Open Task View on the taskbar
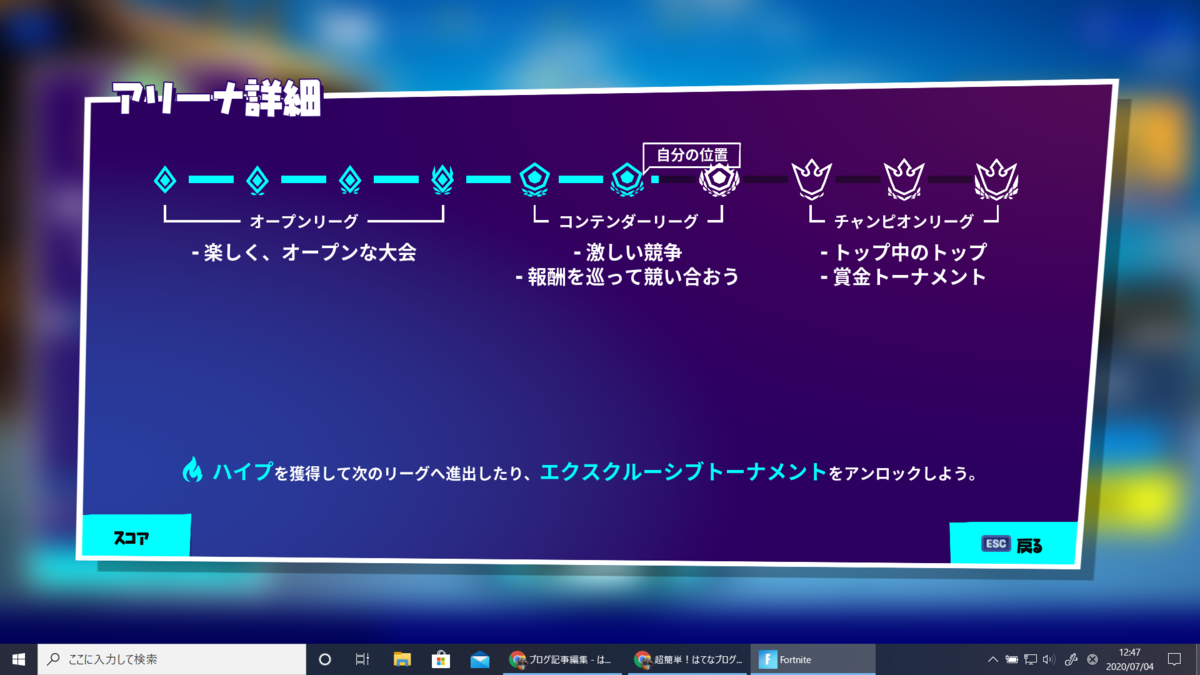This screenshot has width=1200, height=675. point(363,659)
